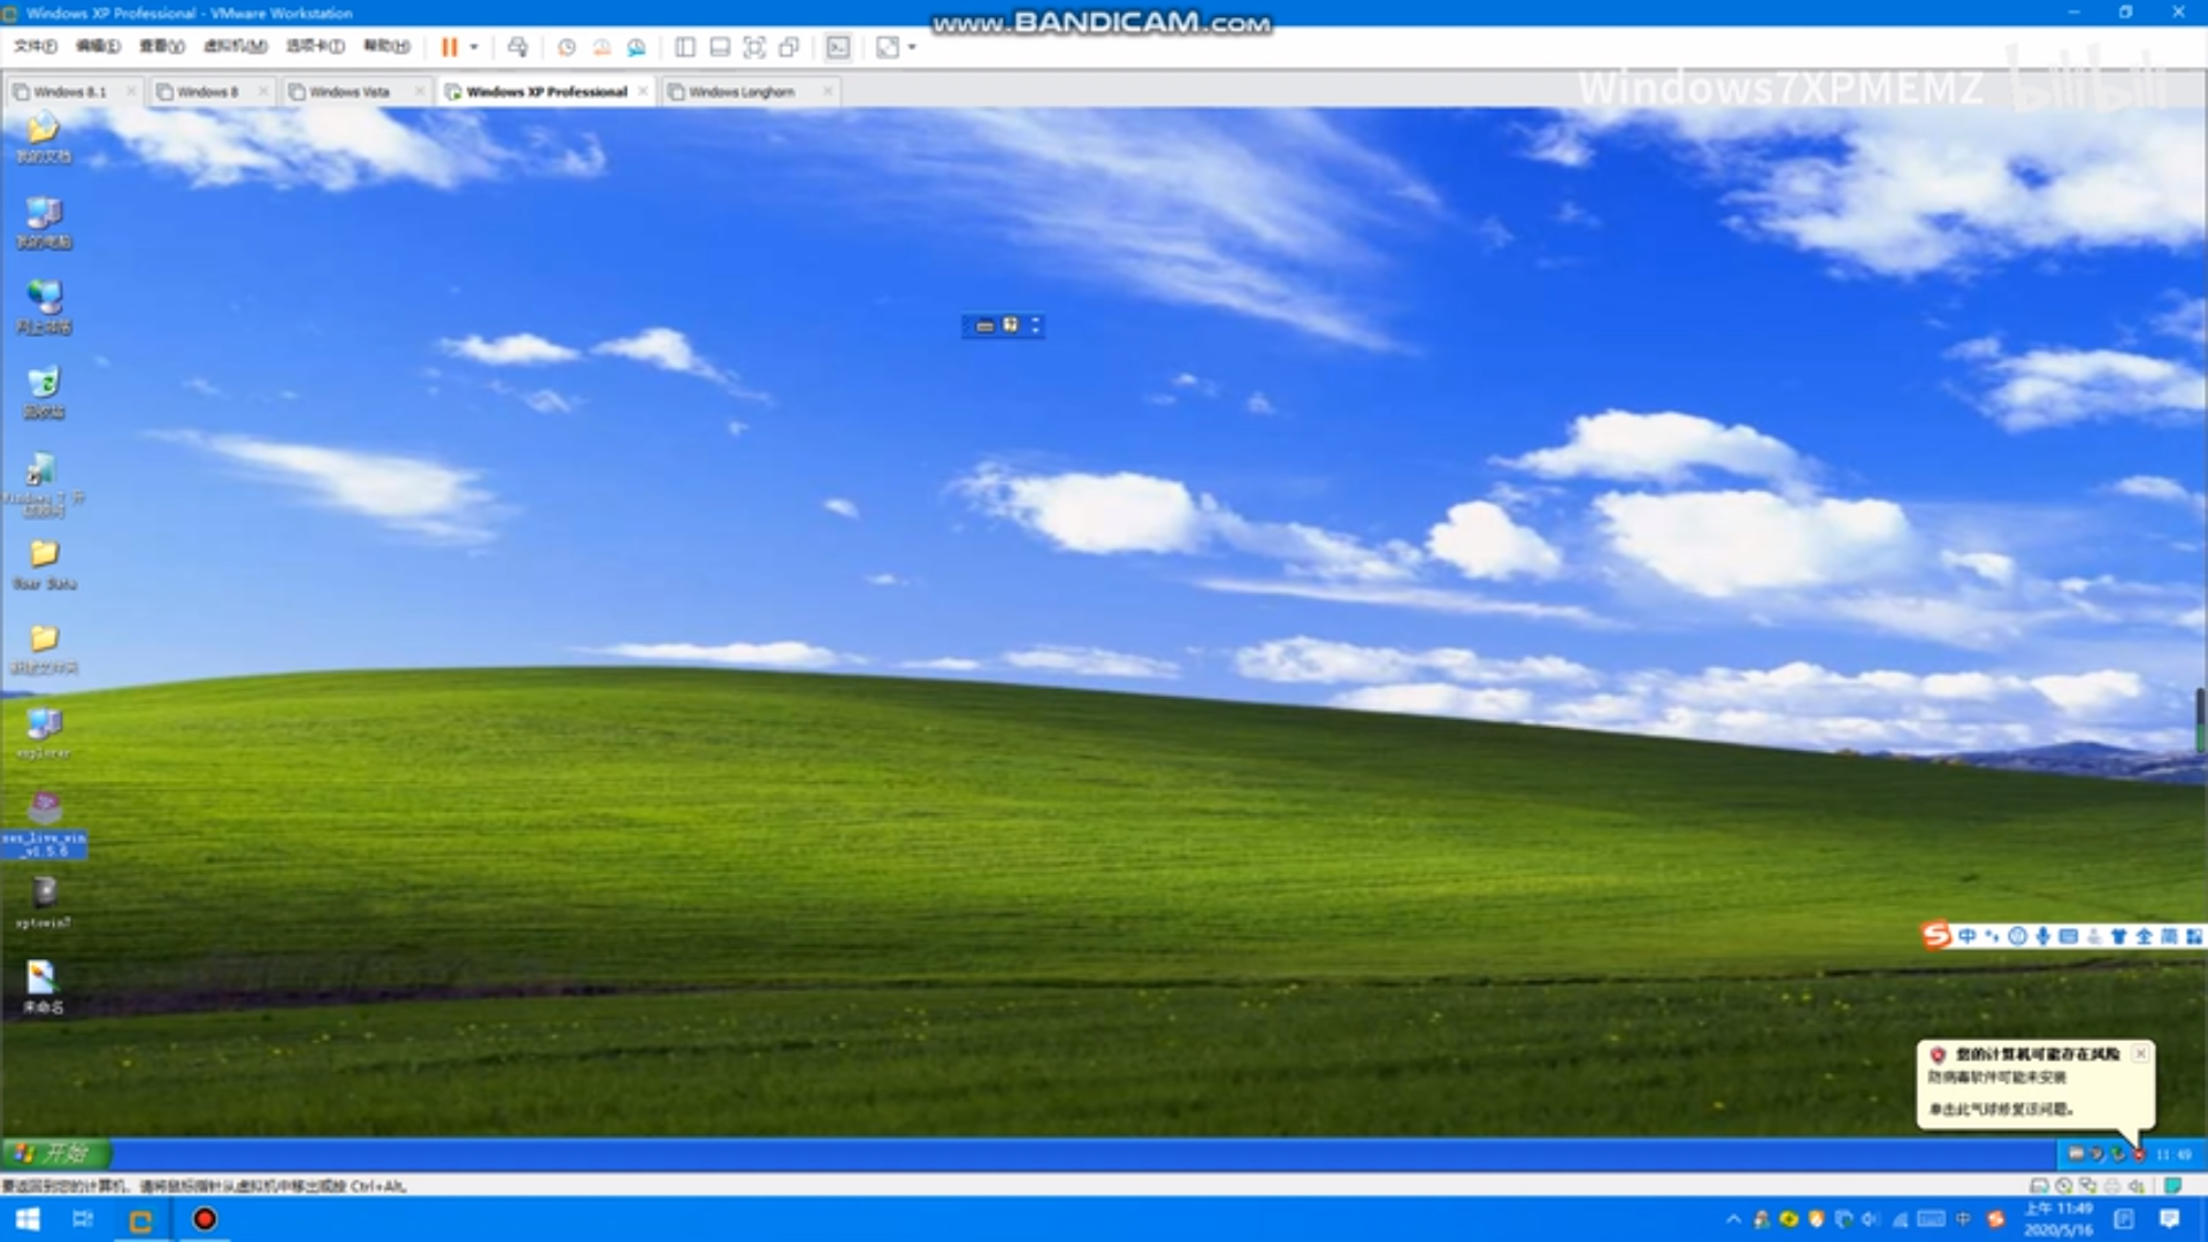The width and height of the screenshot is (2208, 1242).
Task: Select the Windows 7 shortcut desktop icon
Action: [x=43, y=485]
